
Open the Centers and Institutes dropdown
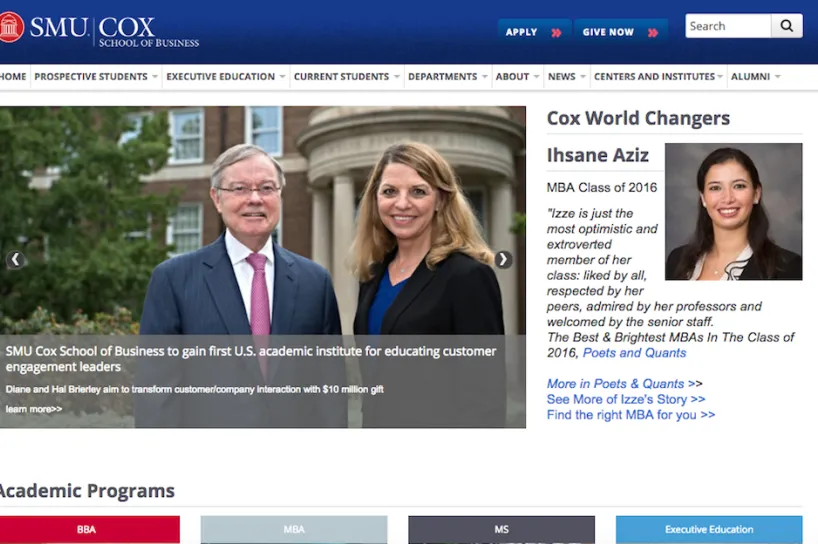(x=658, y=77)
